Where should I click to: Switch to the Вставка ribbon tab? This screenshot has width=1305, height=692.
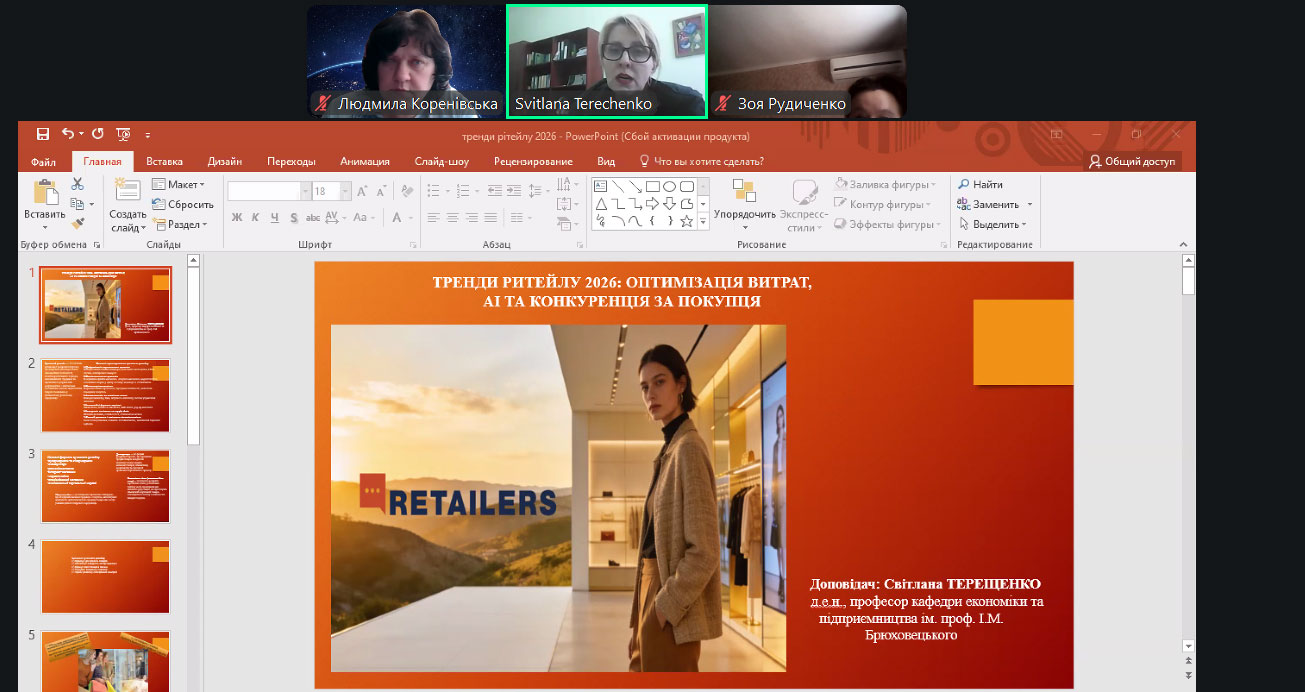click(x=164, y=161)
